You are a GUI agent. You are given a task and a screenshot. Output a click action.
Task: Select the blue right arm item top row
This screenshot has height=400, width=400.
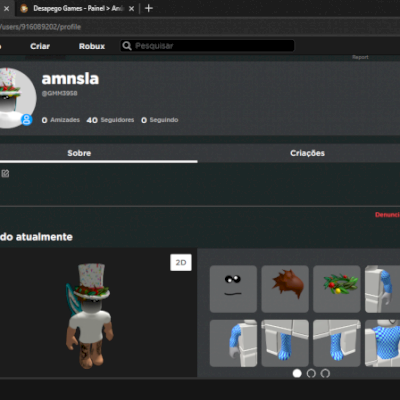point(382,289)
